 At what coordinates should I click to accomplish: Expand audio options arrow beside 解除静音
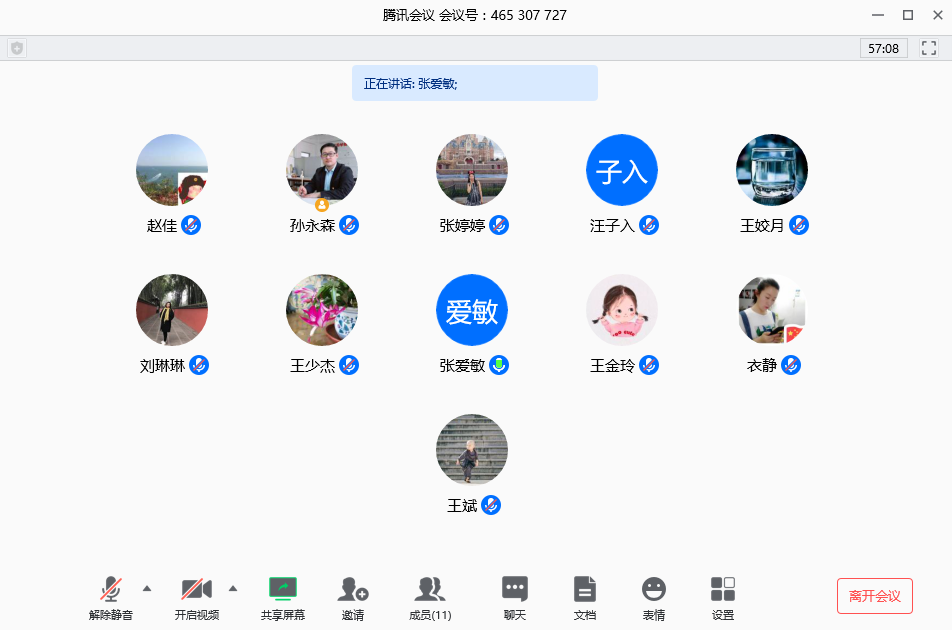pos(147,587)
